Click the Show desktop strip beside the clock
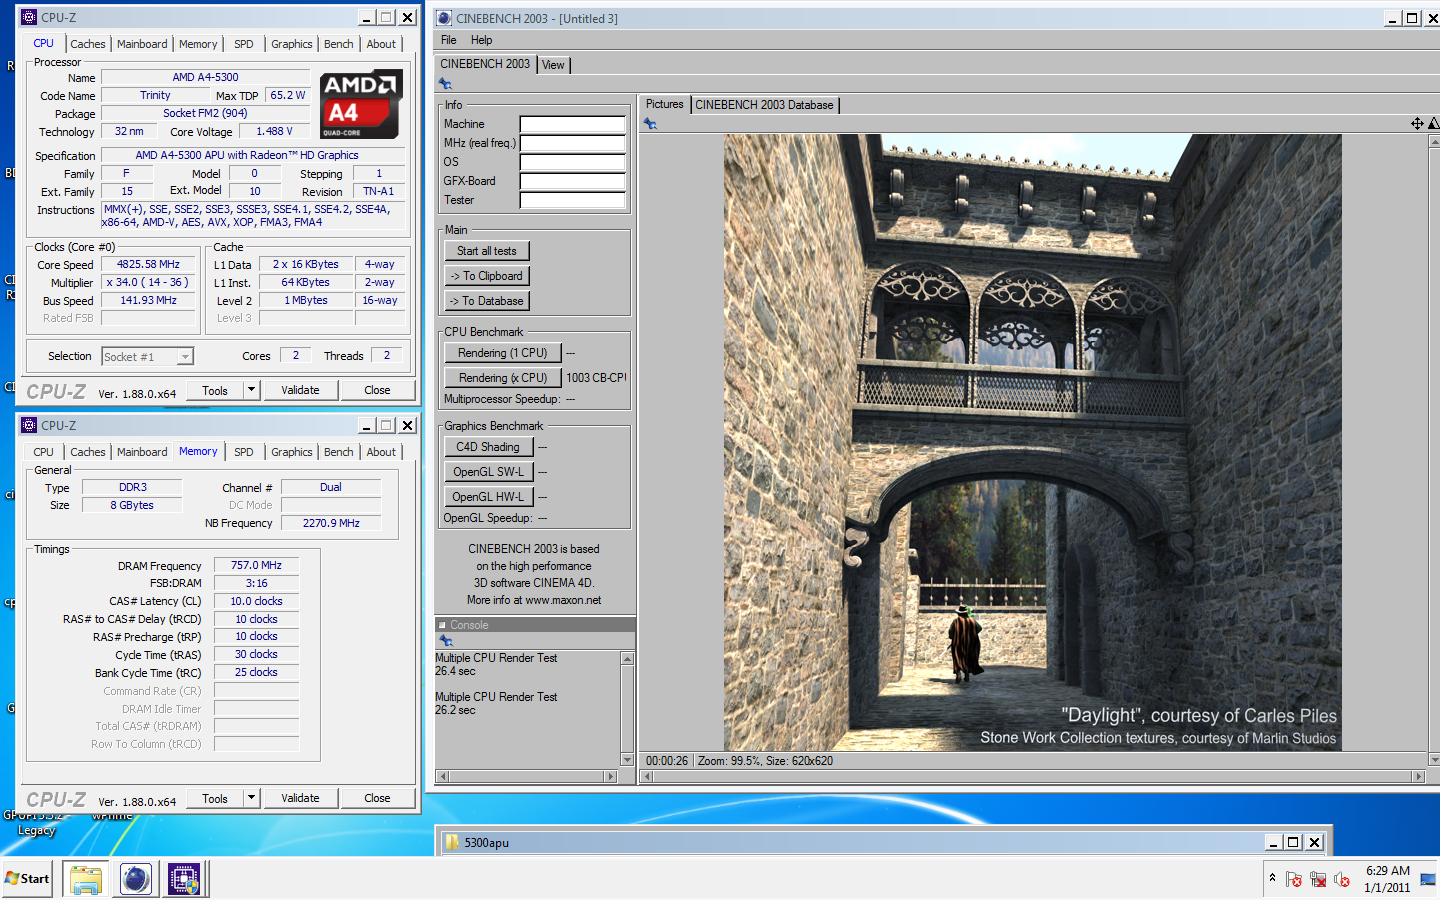Viewport: 1440px width, 900px height. coord(1429,879)
